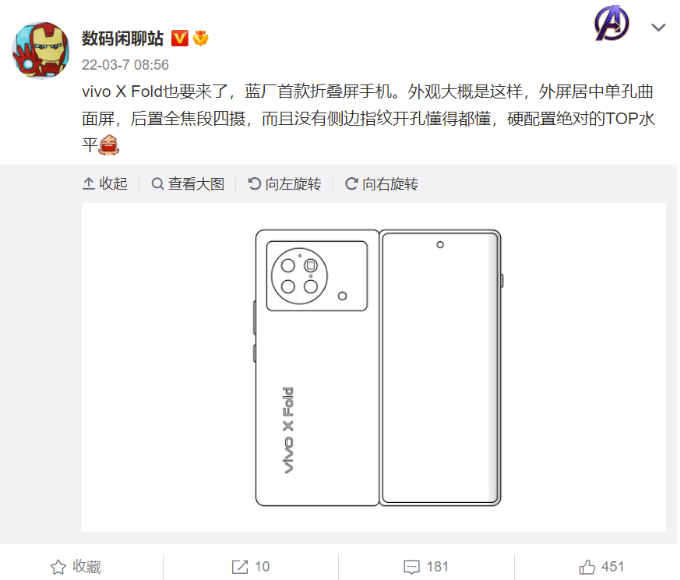Open the 数码闲聊站 user profile link
This screenshot has width=680, height=580.
123,39
